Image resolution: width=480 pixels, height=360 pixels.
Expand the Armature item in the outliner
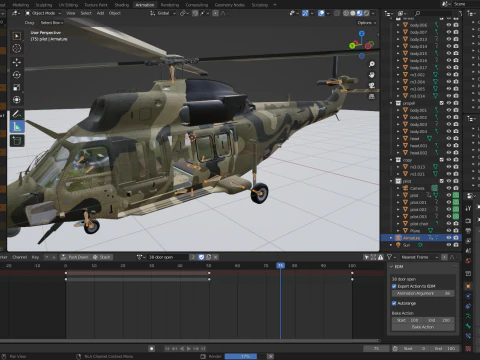[391, 238]
